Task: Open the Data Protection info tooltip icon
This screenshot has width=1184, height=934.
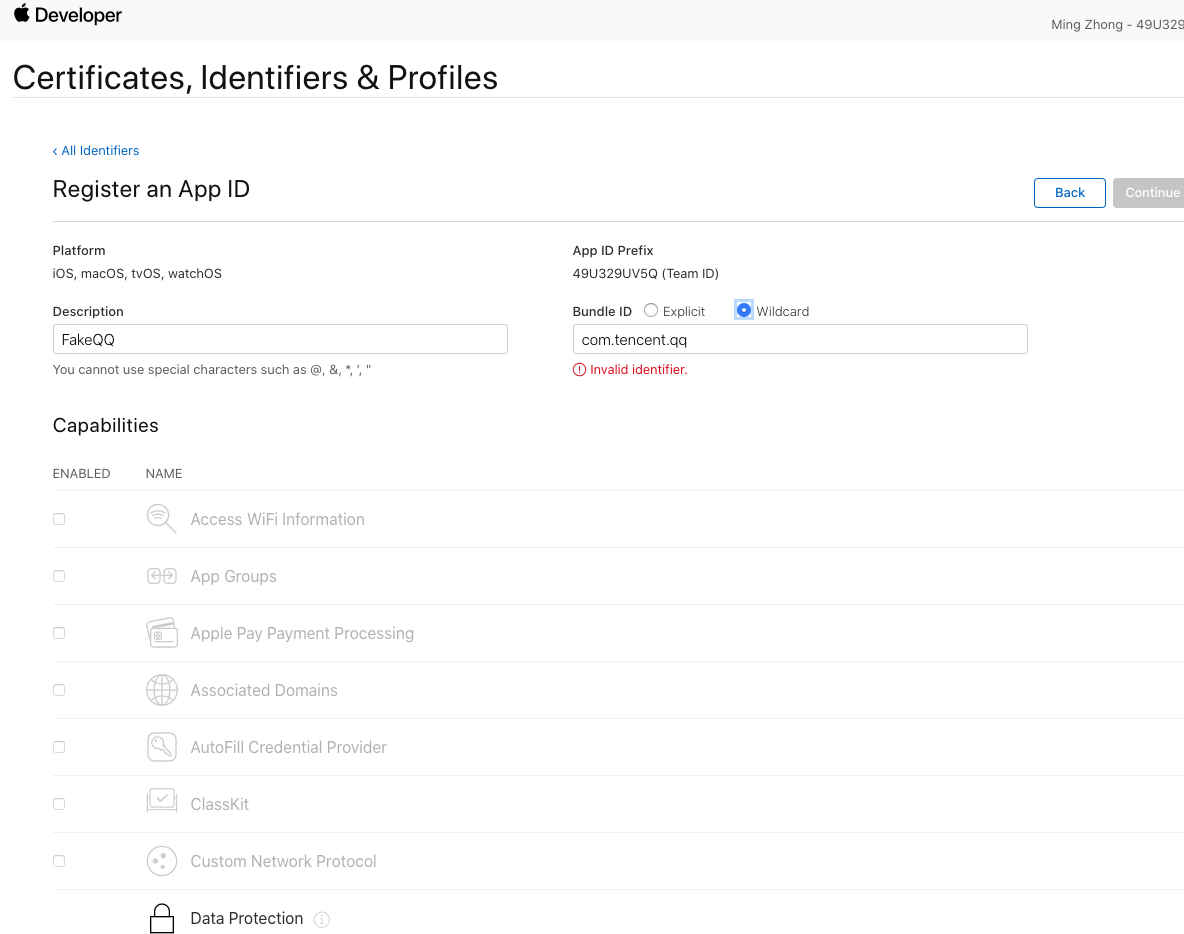Action: (321, 919)
